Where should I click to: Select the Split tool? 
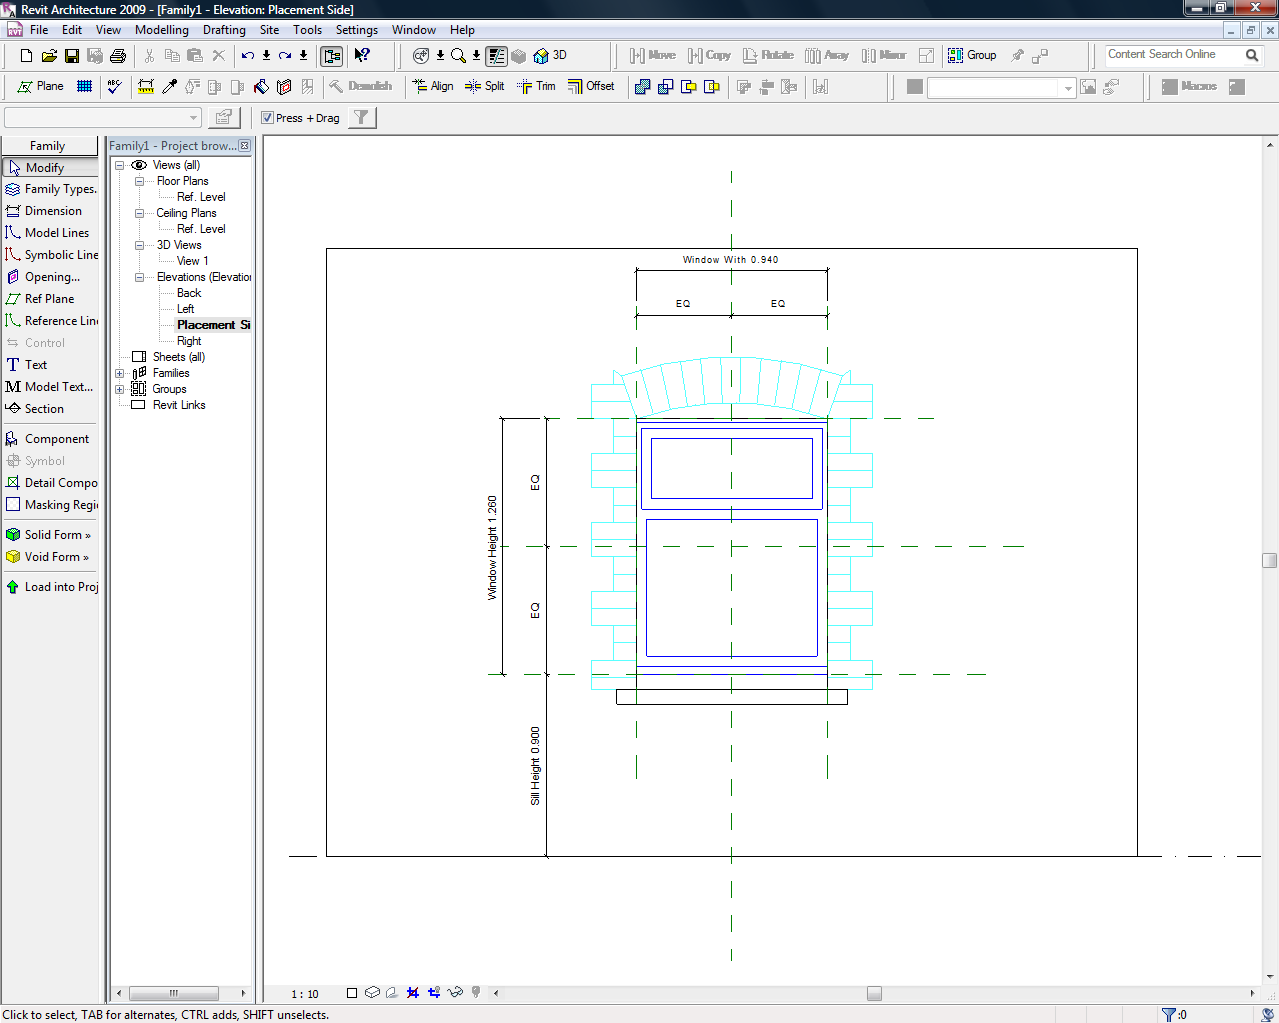(485, 87)
